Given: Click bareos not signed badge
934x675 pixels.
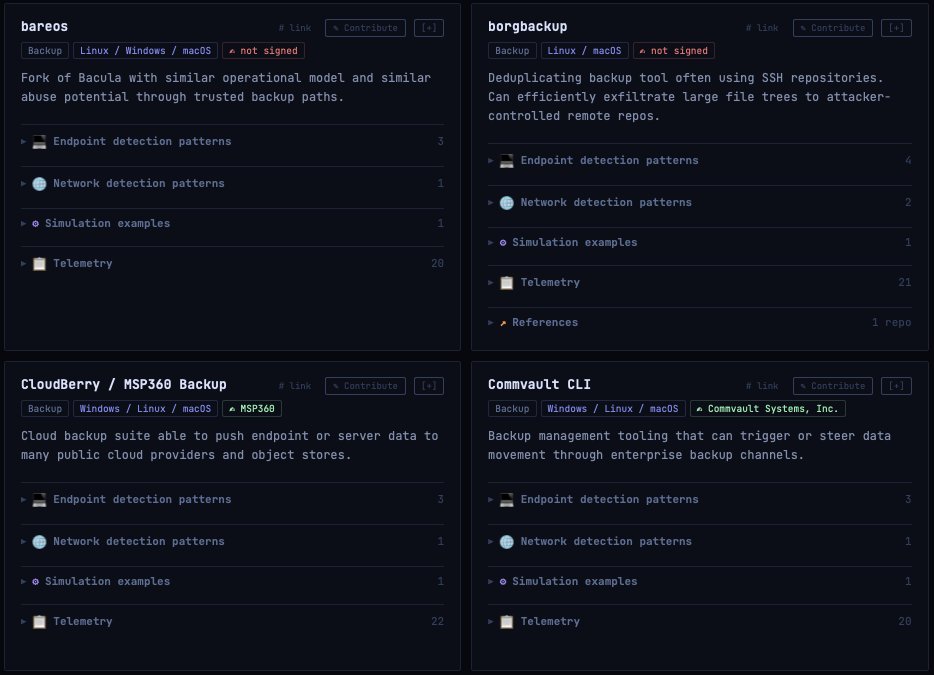Looking at the screenshot, I should (263, 51).
